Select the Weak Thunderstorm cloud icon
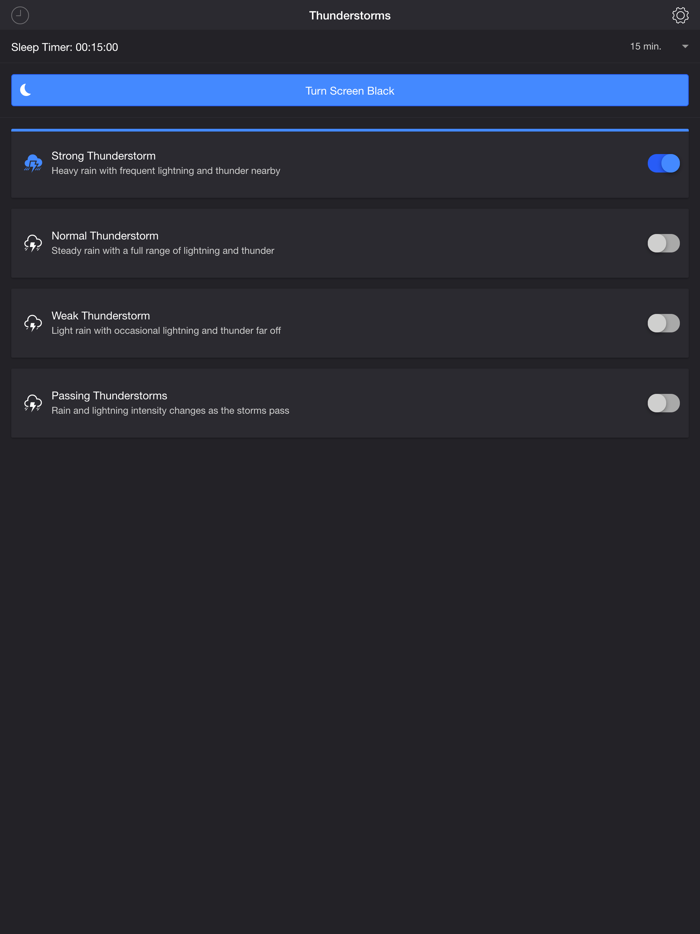The height and width of the screenshot is (934, 700). [32, 323]
